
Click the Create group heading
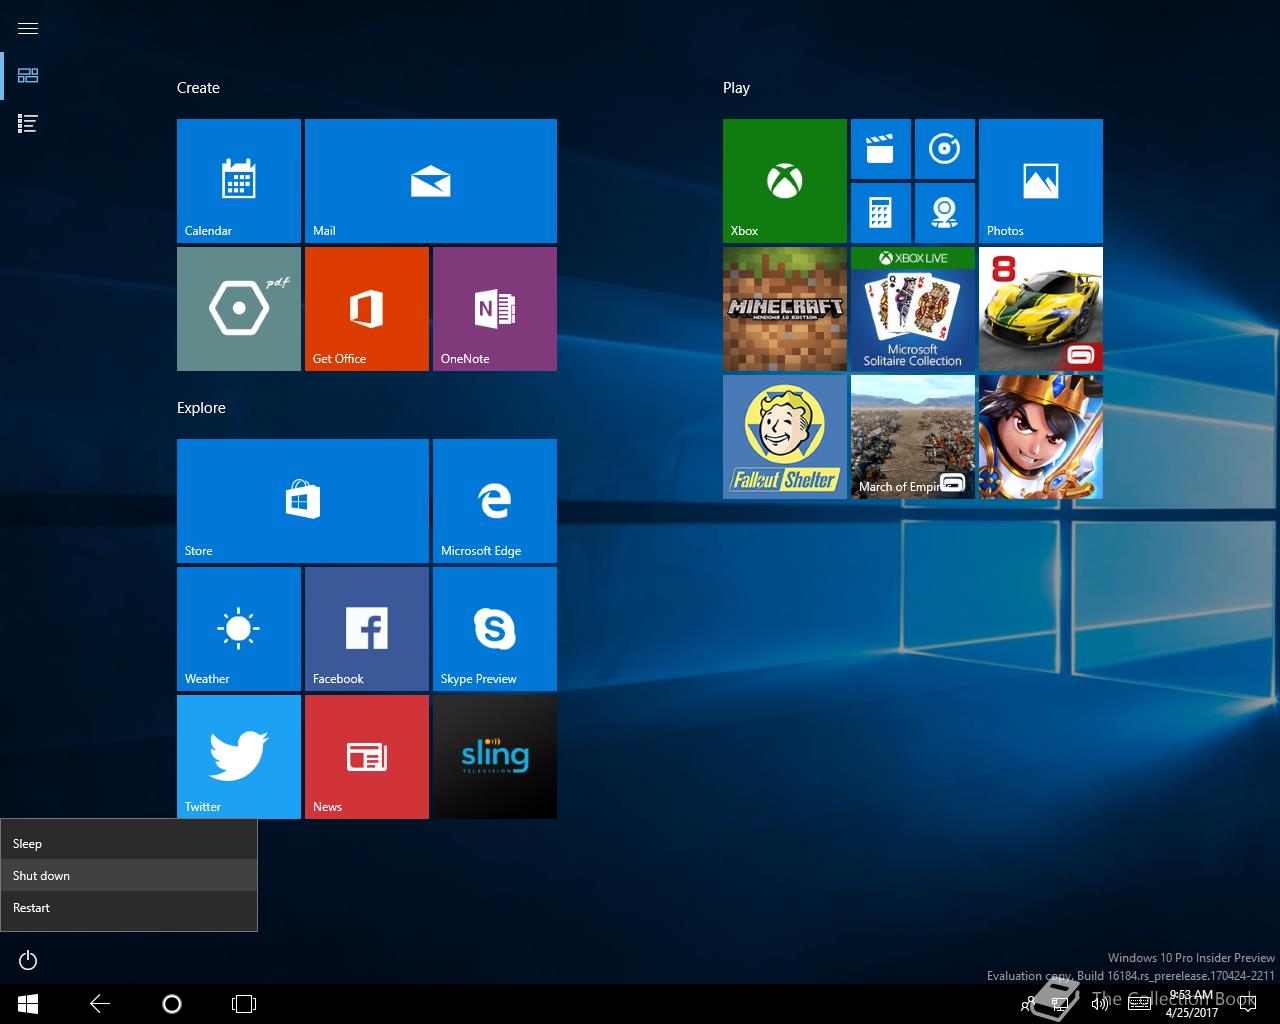pyautogui.click(x=198, y=88)
